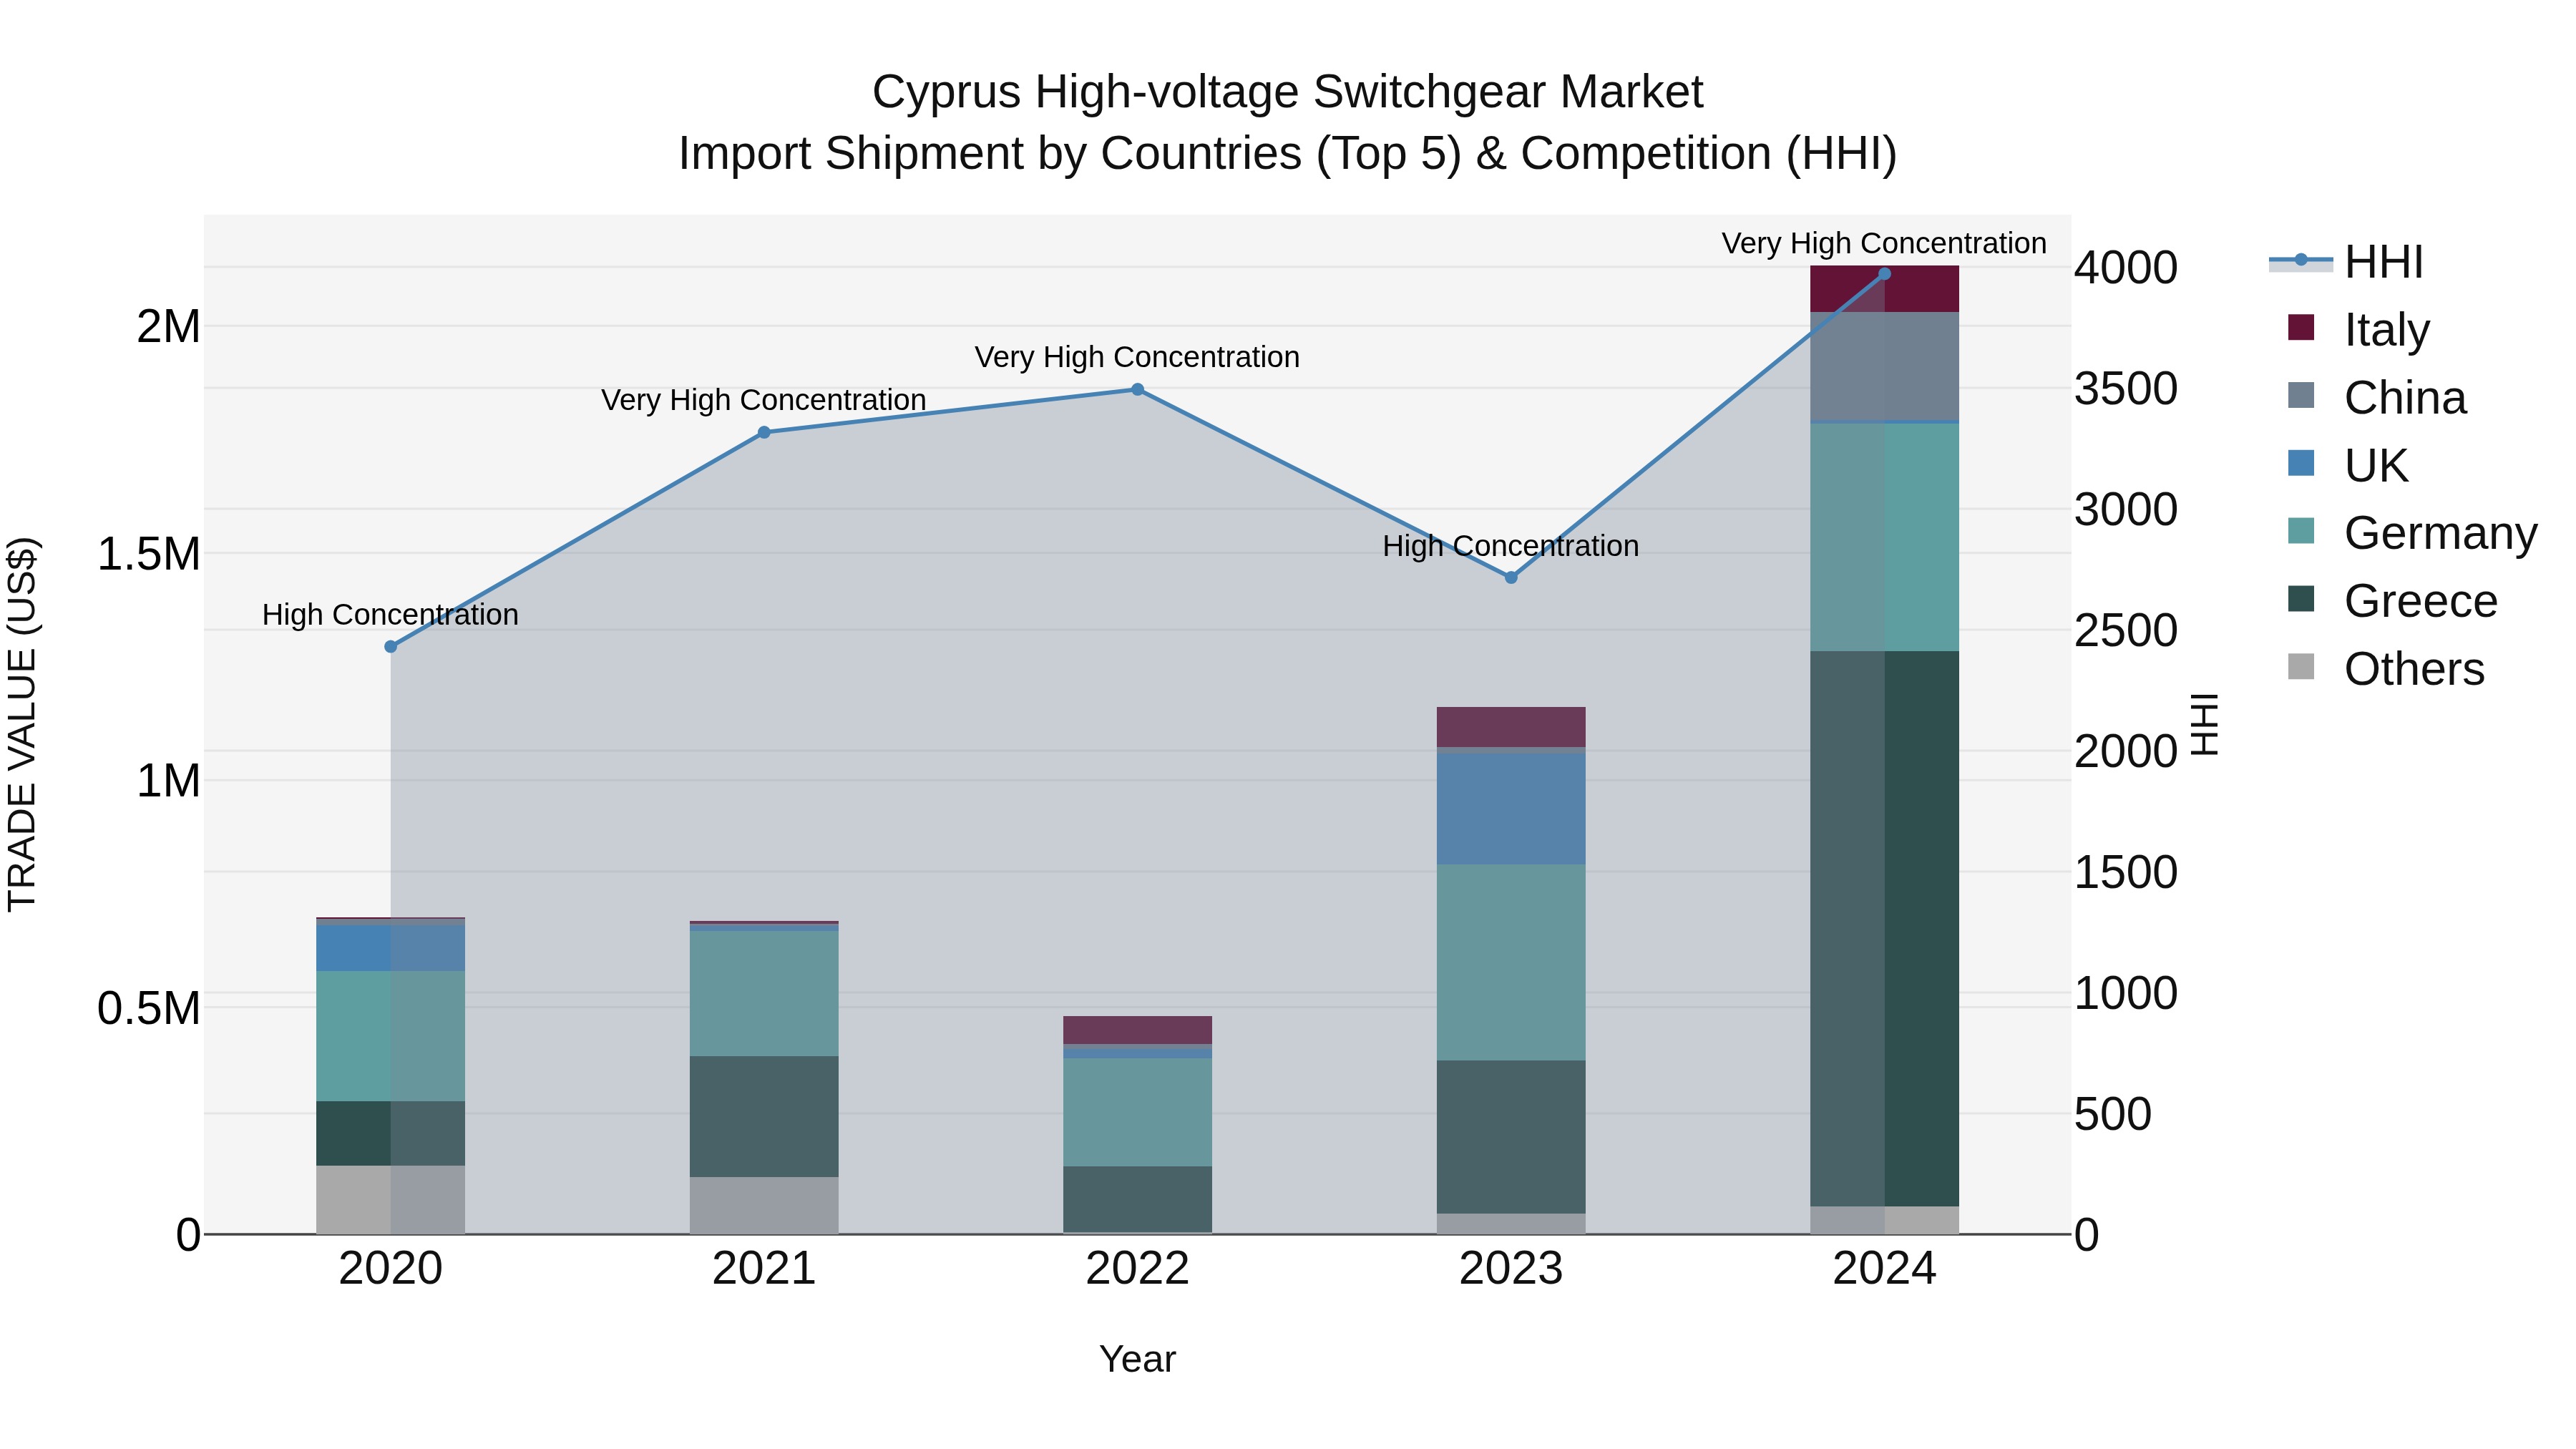The width and height of the screenshot is (2576, 1449).
Task: Click subtitle 'Import Shipment by Countries (Top 5)'
Action: pyautogui.click(x=1069, y=154)
